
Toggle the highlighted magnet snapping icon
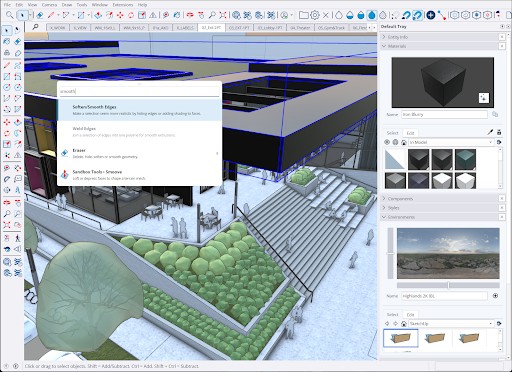417,15
